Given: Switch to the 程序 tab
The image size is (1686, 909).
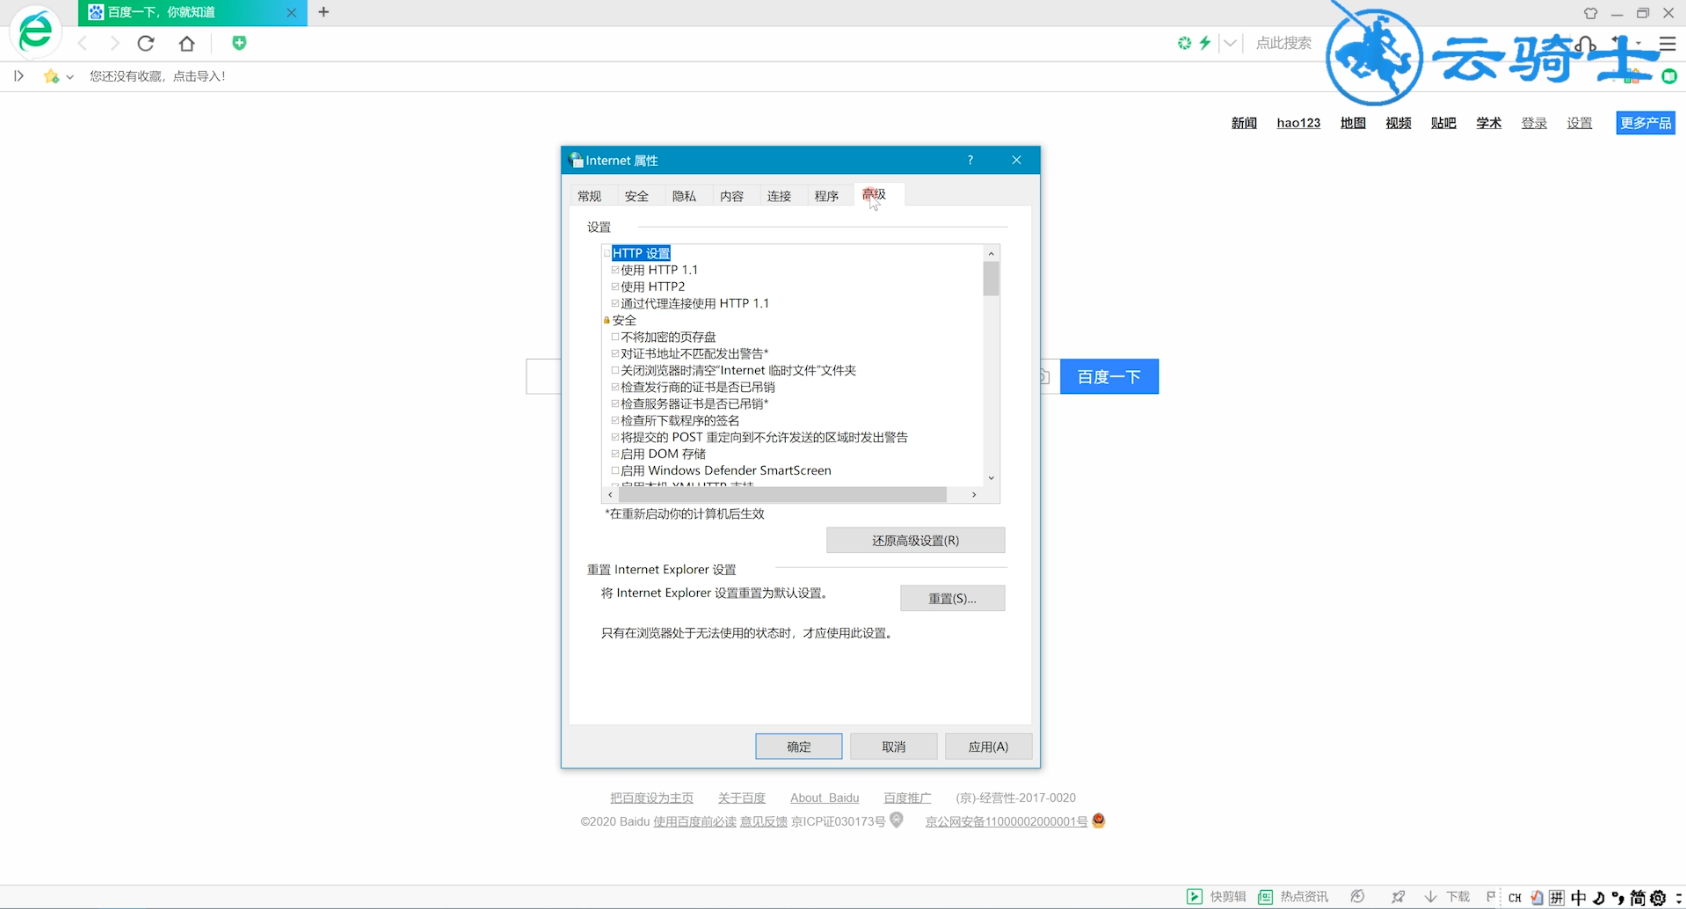Looking at the screenshot, I should point(826,196).
